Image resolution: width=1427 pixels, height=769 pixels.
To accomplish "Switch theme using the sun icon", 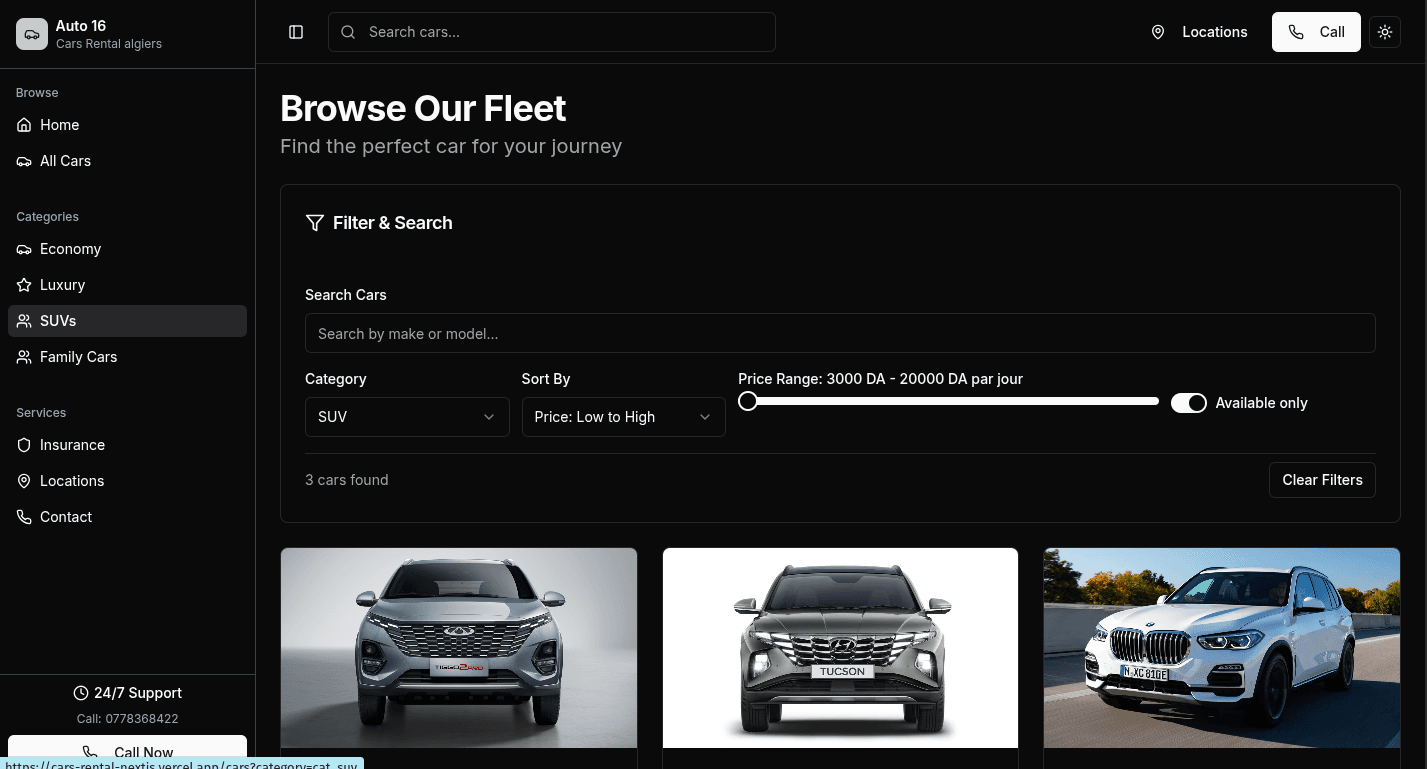I will tap(1385, 32).
